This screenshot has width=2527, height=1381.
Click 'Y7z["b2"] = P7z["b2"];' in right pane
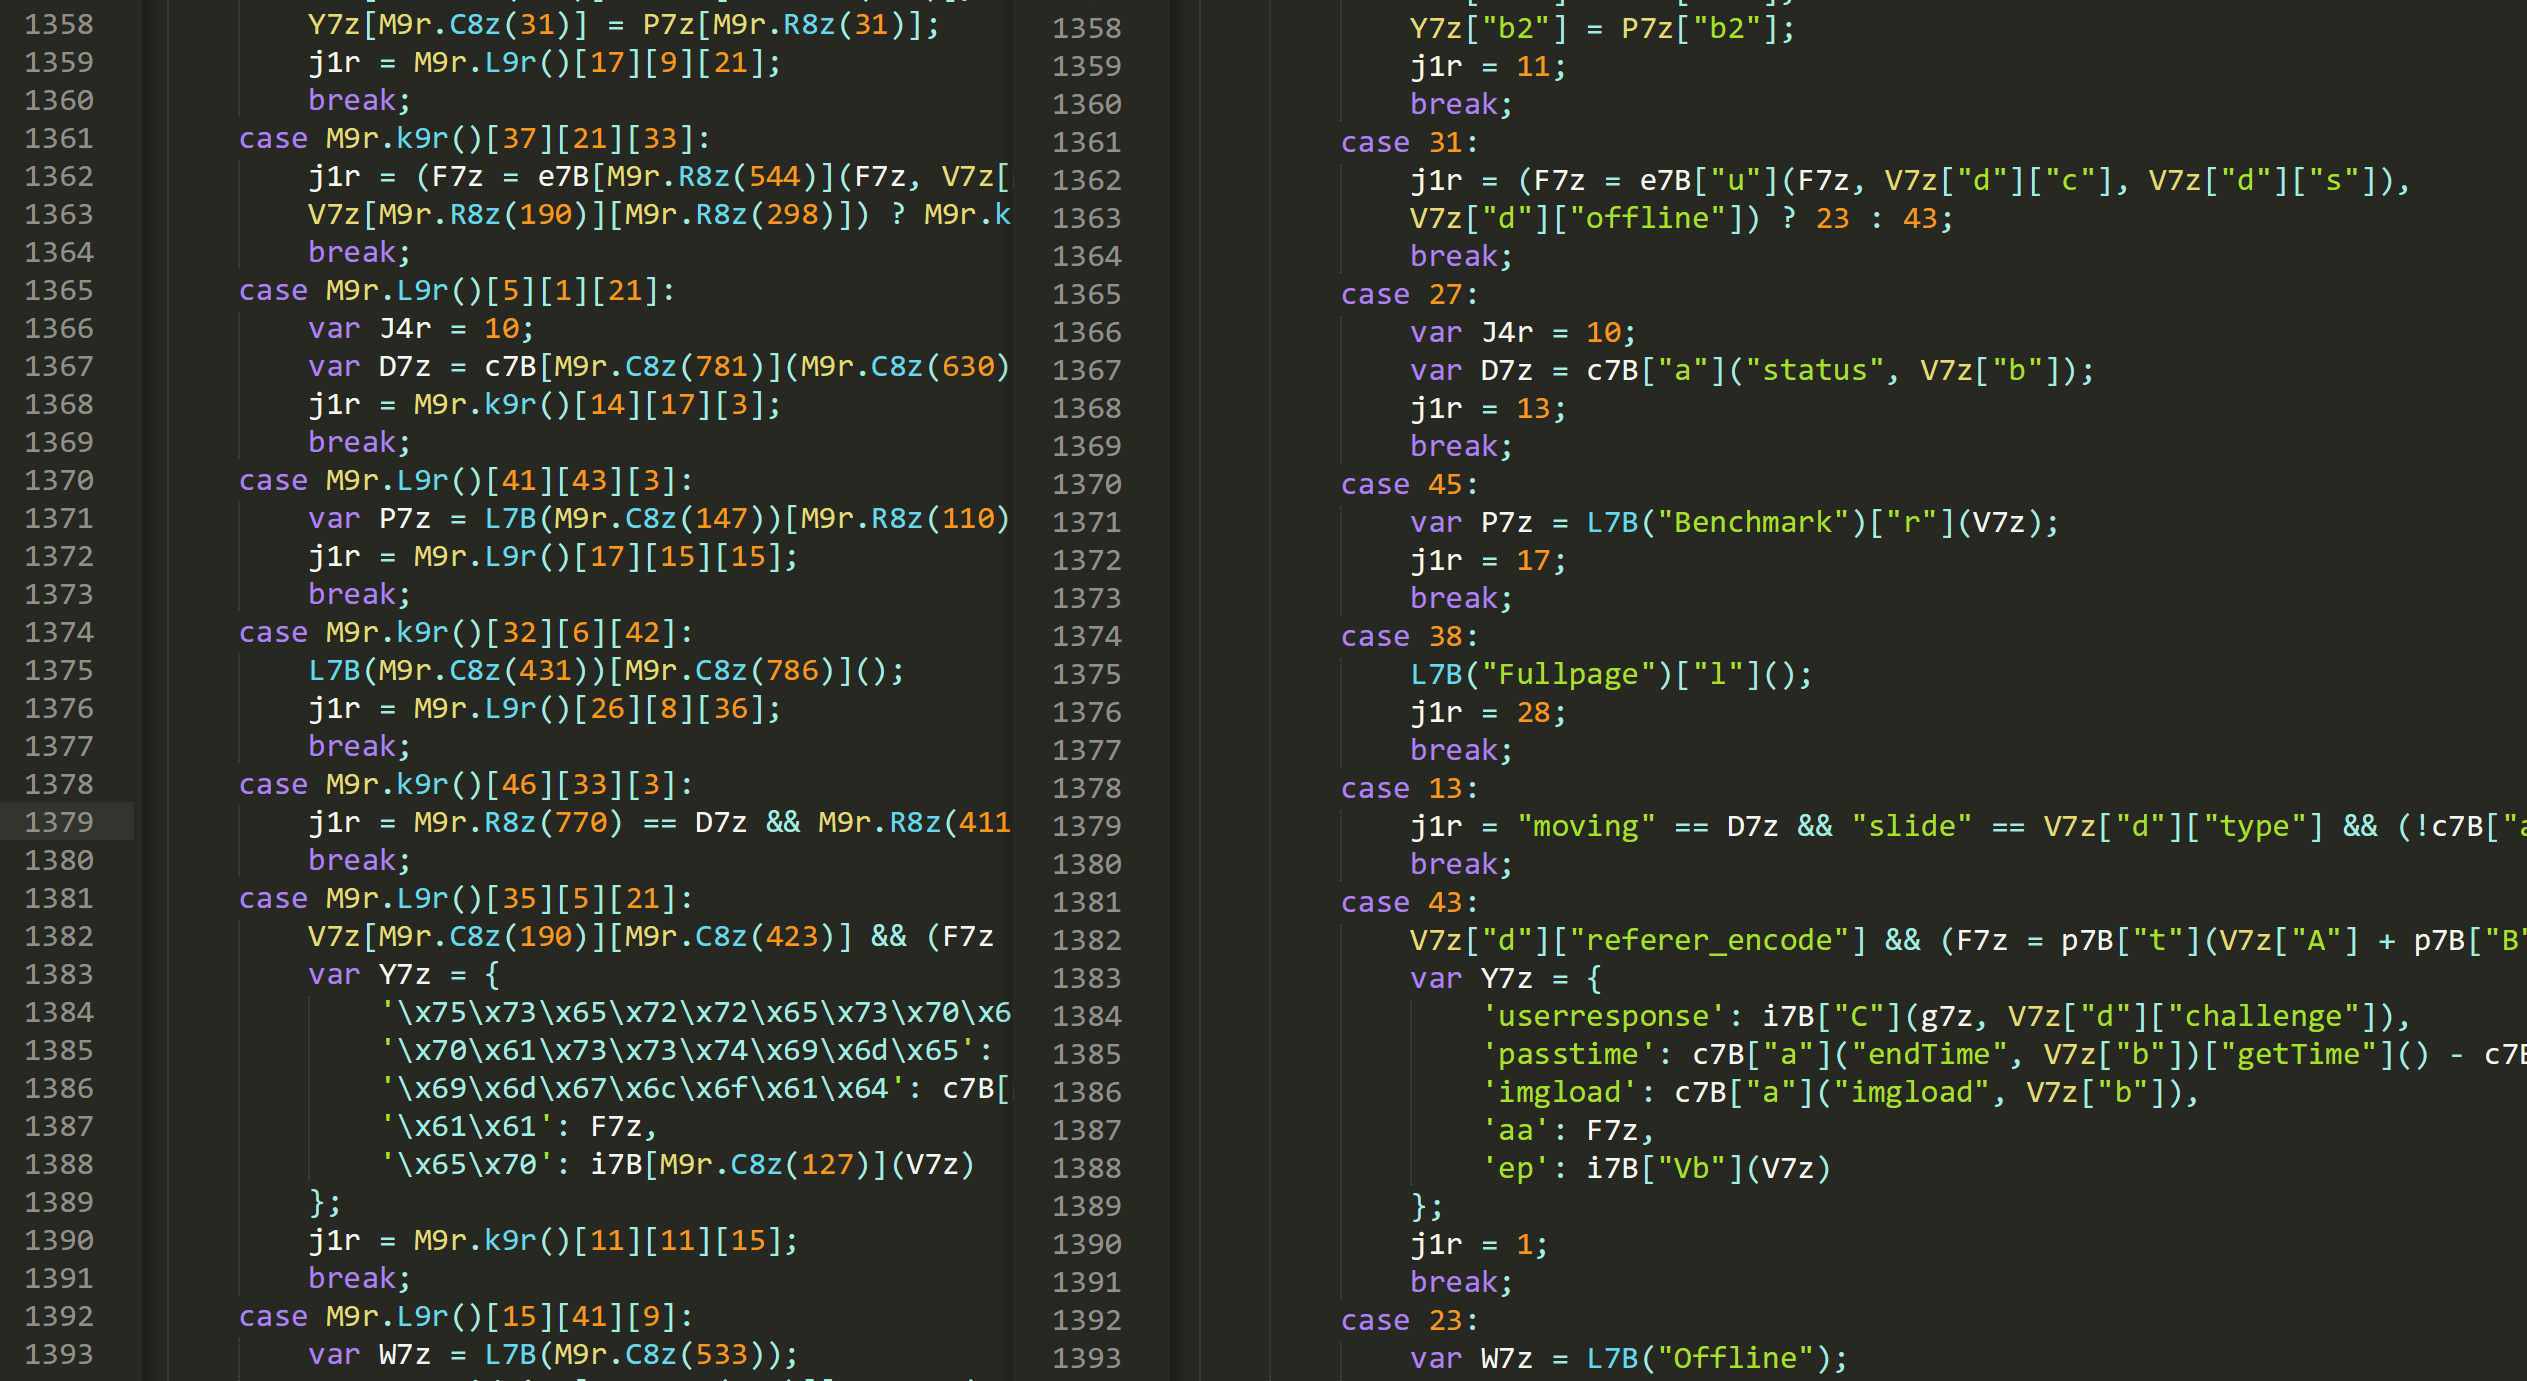[x=1603, y=28]
